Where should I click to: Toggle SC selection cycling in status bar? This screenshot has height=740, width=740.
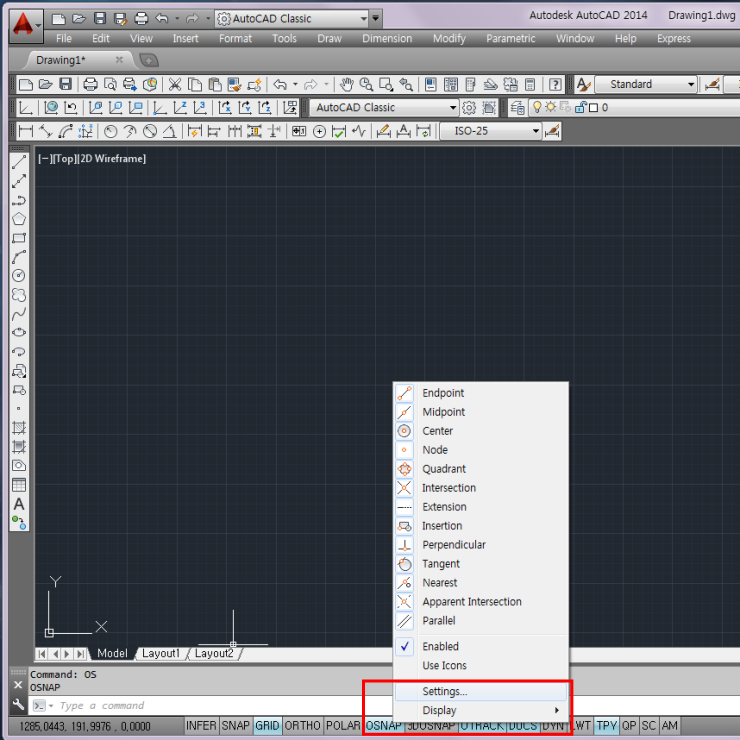point(648,725)
